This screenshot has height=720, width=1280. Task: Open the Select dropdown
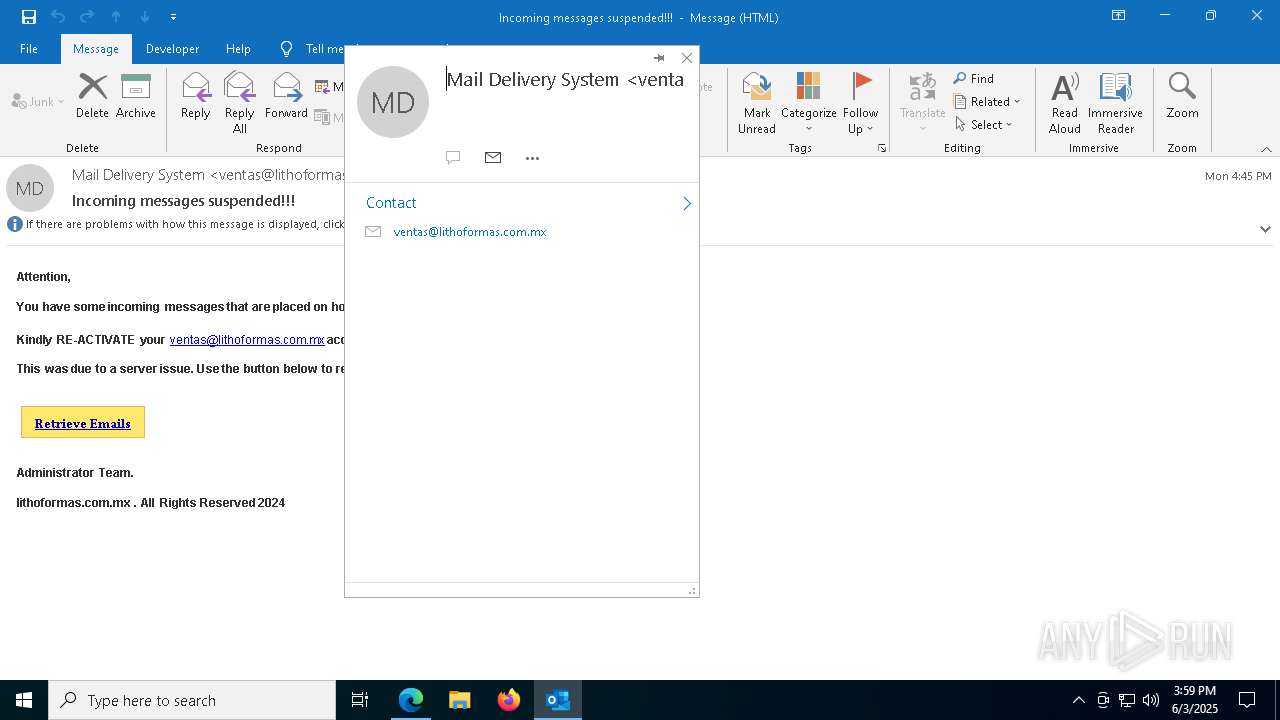[x=984, y=124]
